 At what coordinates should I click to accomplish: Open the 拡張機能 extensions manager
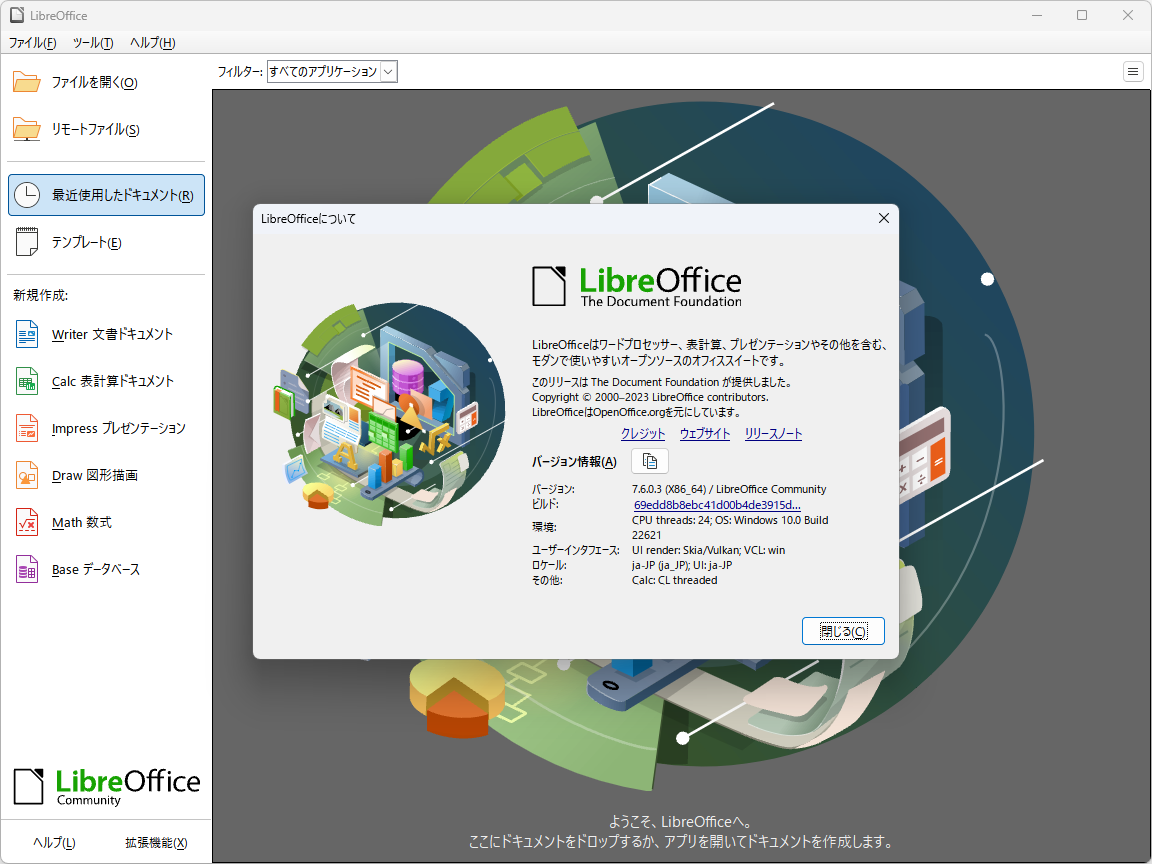(155, 842)
